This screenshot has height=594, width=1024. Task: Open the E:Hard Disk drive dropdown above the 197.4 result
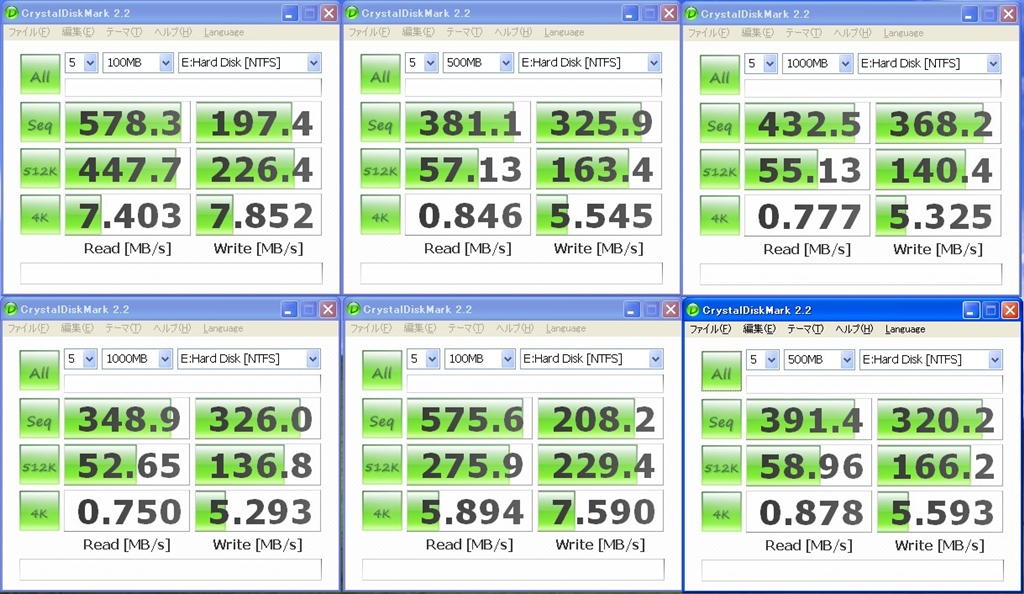pyautogui.click(x=249, y=63)
